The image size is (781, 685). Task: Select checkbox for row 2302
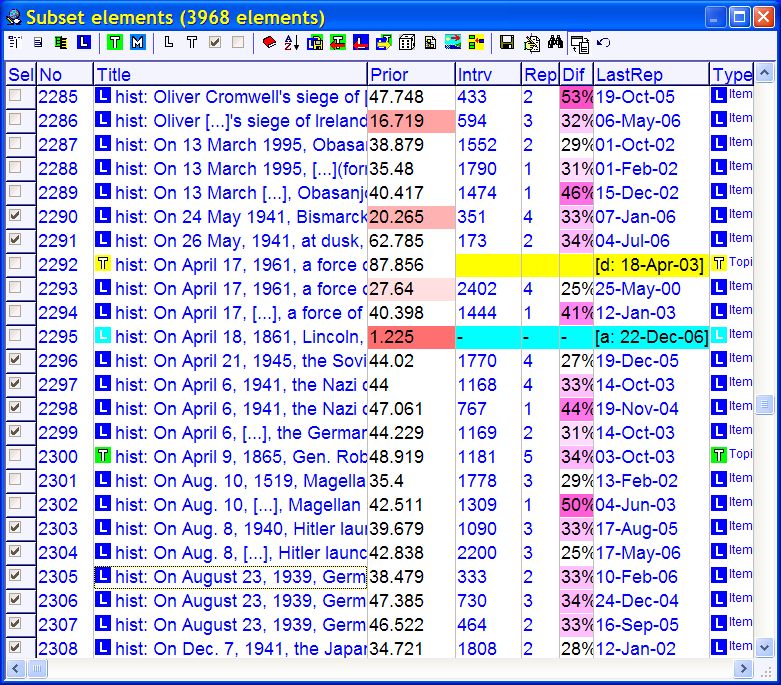tap(15, 503)
